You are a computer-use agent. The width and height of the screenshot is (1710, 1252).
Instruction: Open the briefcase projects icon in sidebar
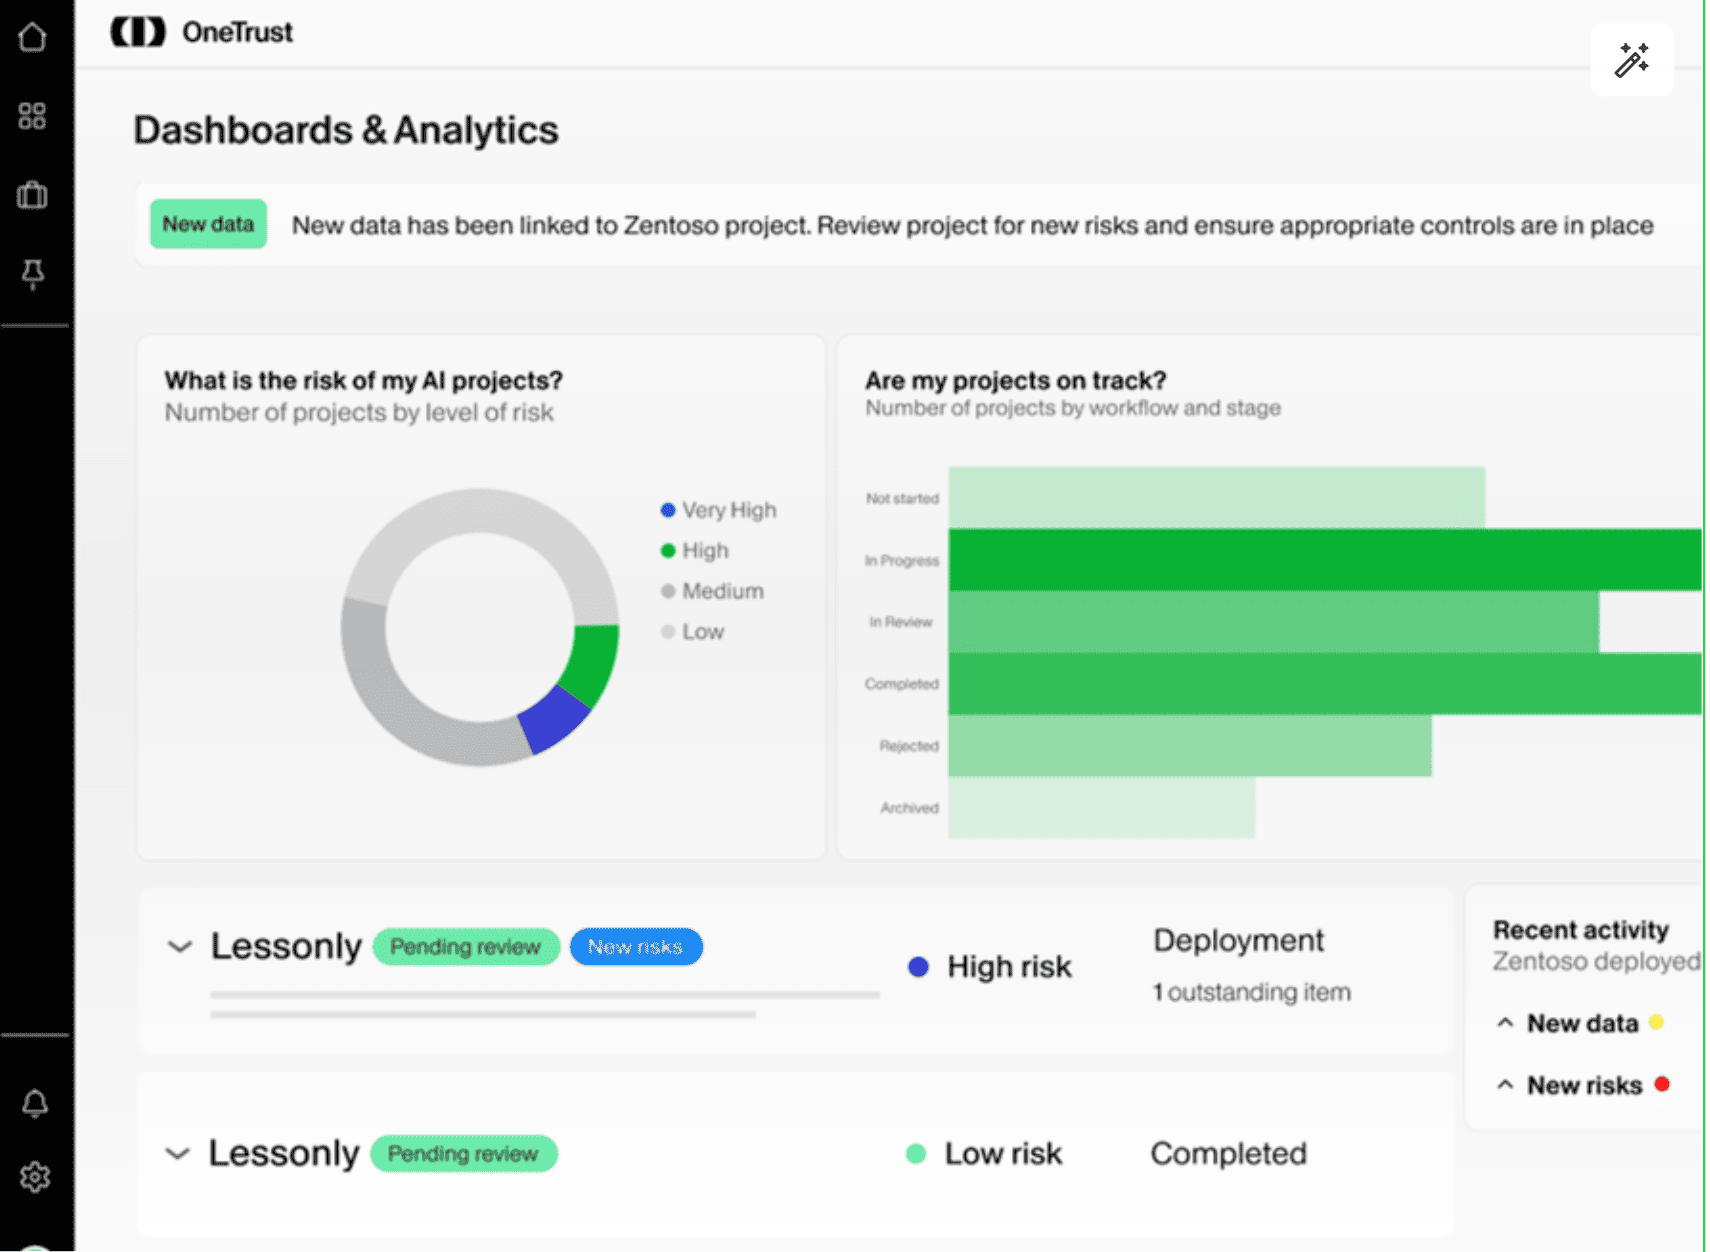click(x=32, y=194)
